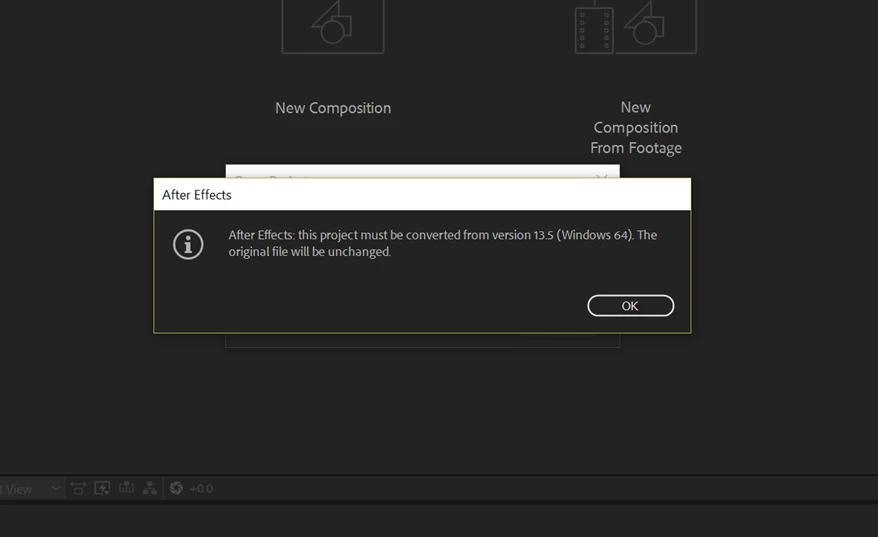Toggle Pixel Aspect Ratio Correction icon
Screen dimensions: 878x537
[78, 488]
